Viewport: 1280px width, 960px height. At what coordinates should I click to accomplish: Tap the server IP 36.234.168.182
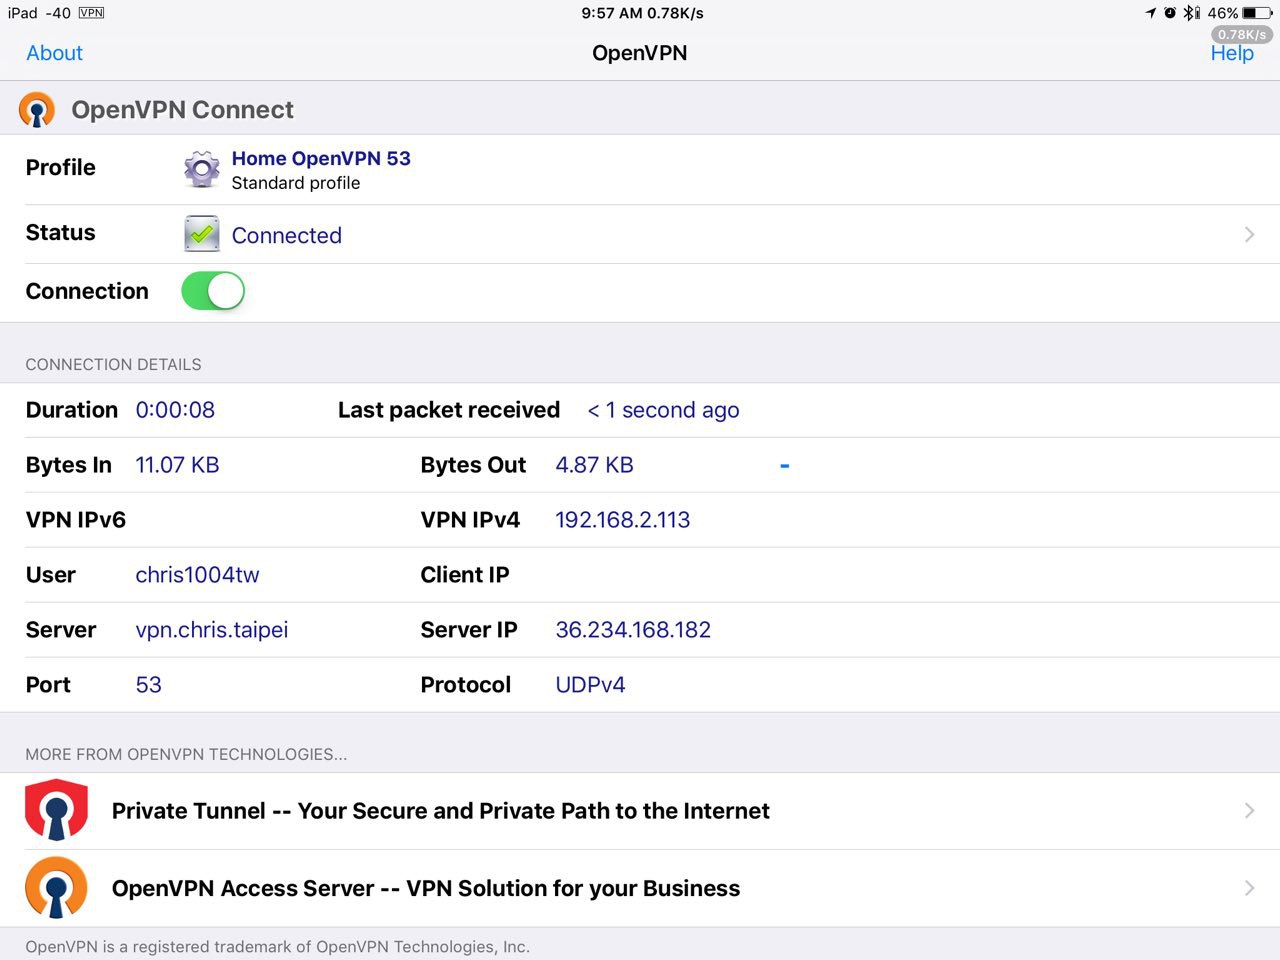coord(633,630)
